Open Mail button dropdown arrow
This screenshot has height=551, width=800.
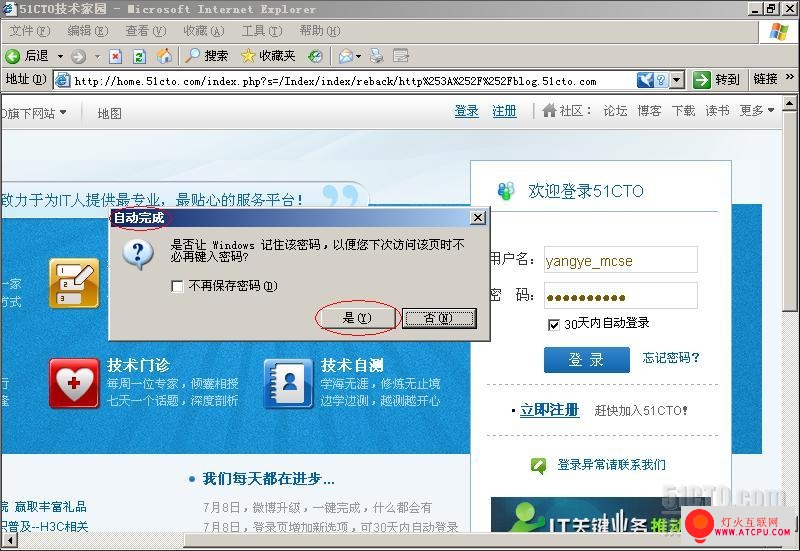tap(359, 56)
